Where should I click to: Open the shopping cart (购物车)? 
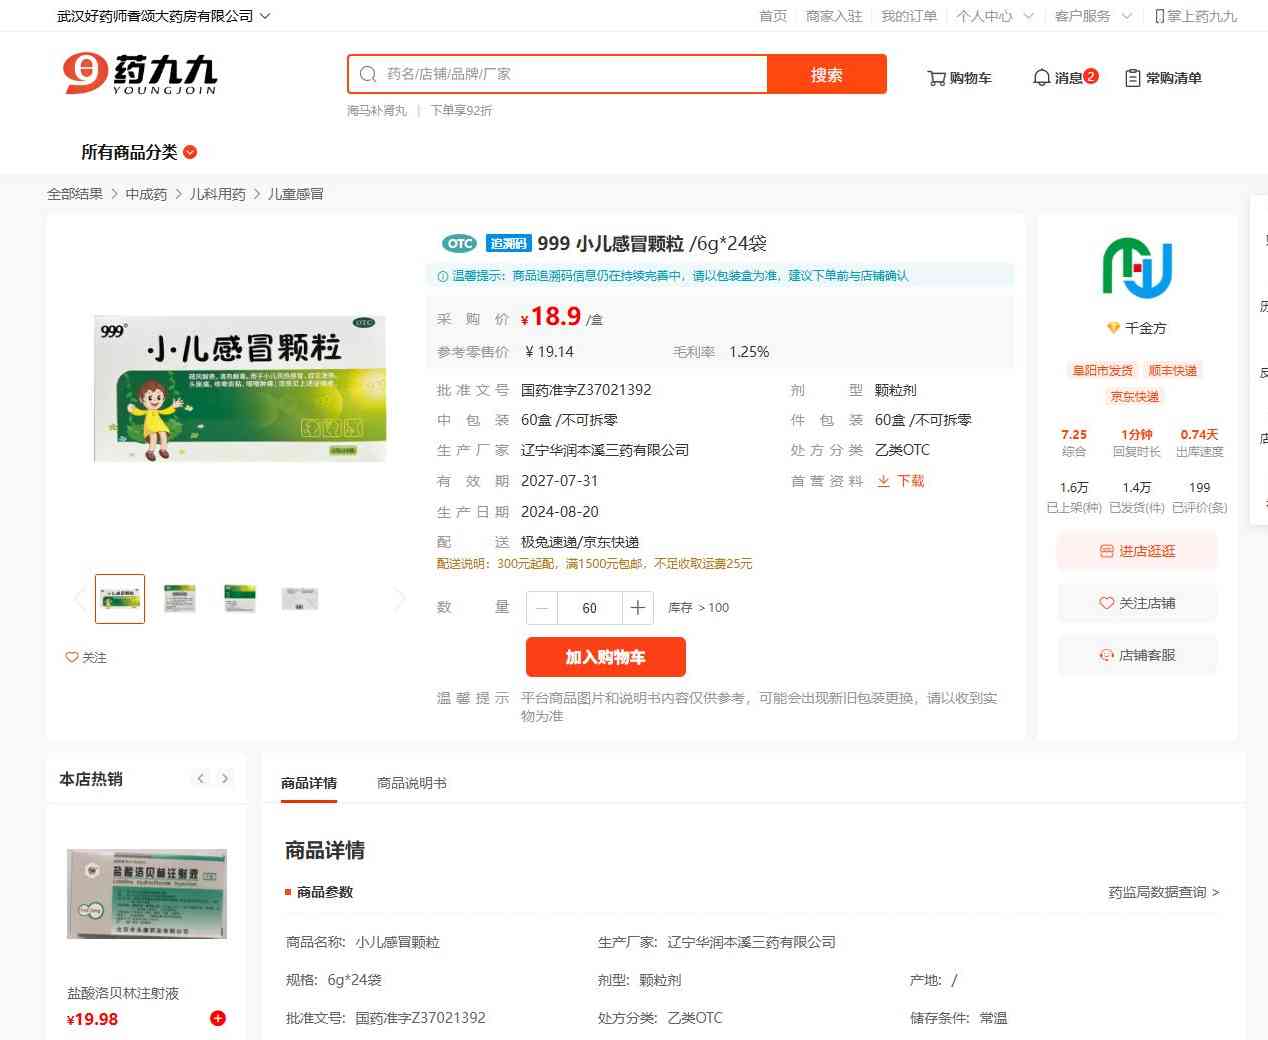tap(959, 78)
